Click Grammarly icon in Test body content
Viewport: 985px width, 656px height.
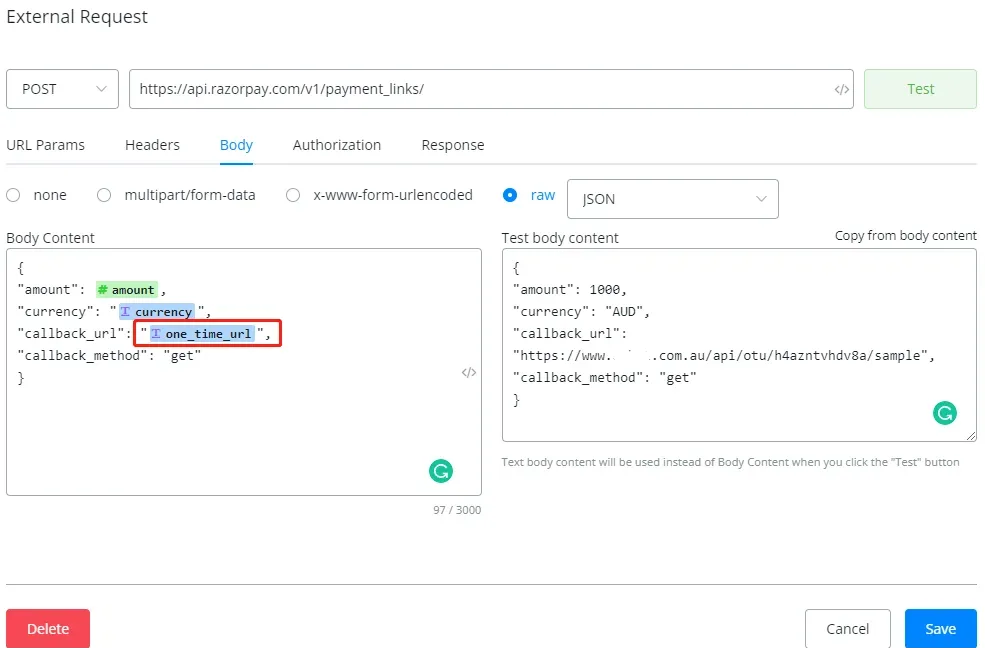pyautogui.click(x=945, y=413)
